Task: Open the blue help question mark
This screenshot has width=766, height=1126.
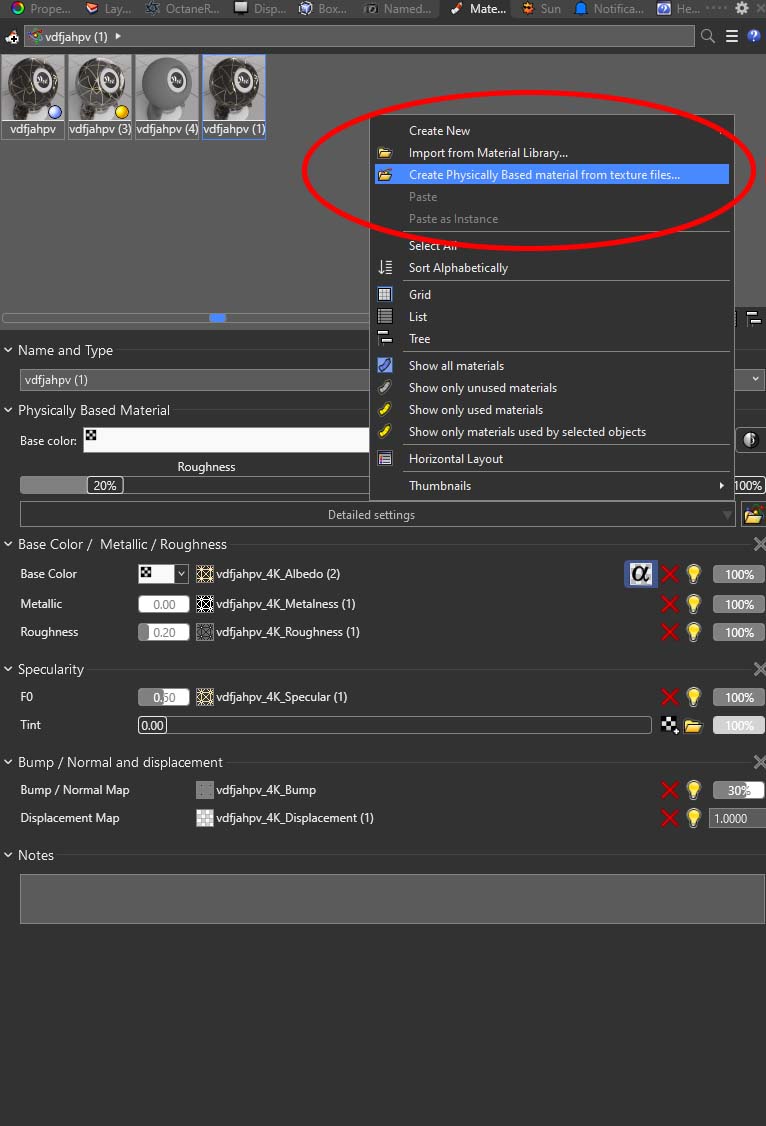Action: 753,36
